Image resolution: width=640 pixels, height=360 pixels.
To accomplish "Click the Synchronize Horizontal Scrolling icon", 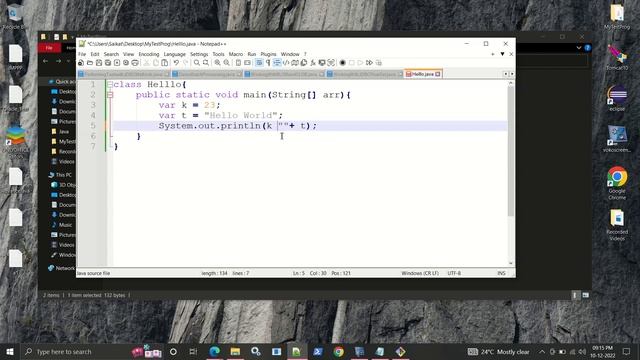I will click(247, 63).
